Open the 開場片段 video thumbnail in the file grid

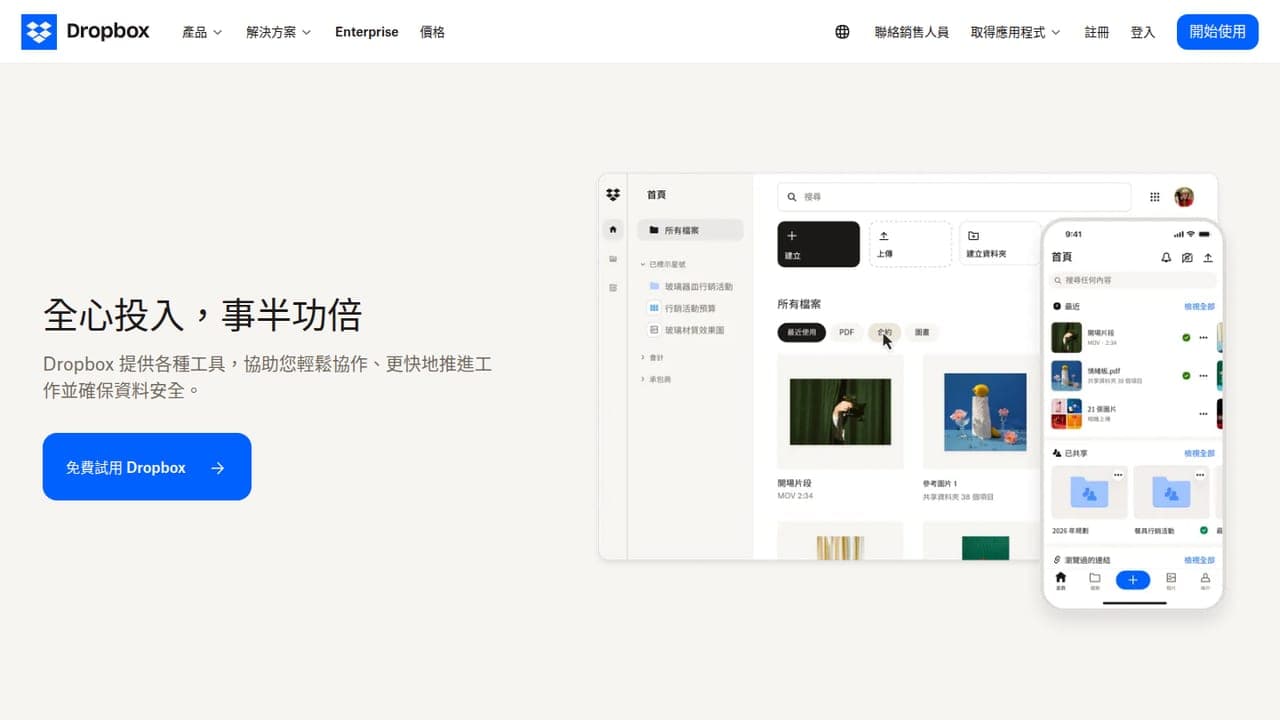[x=840, y=411]
